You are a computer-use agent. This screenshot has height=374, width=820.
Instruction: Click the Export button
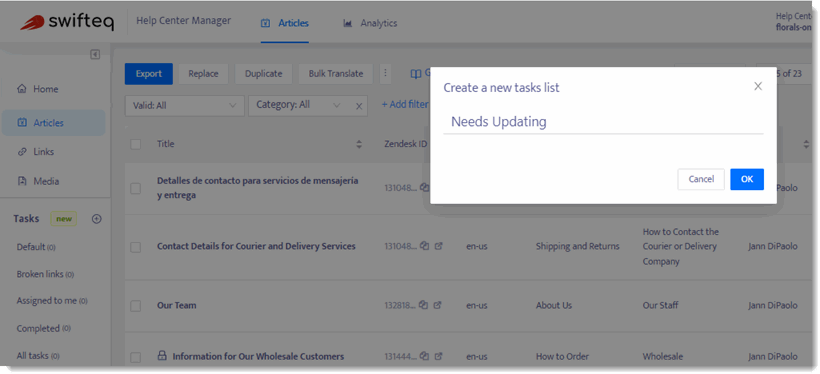pos(149,74)
